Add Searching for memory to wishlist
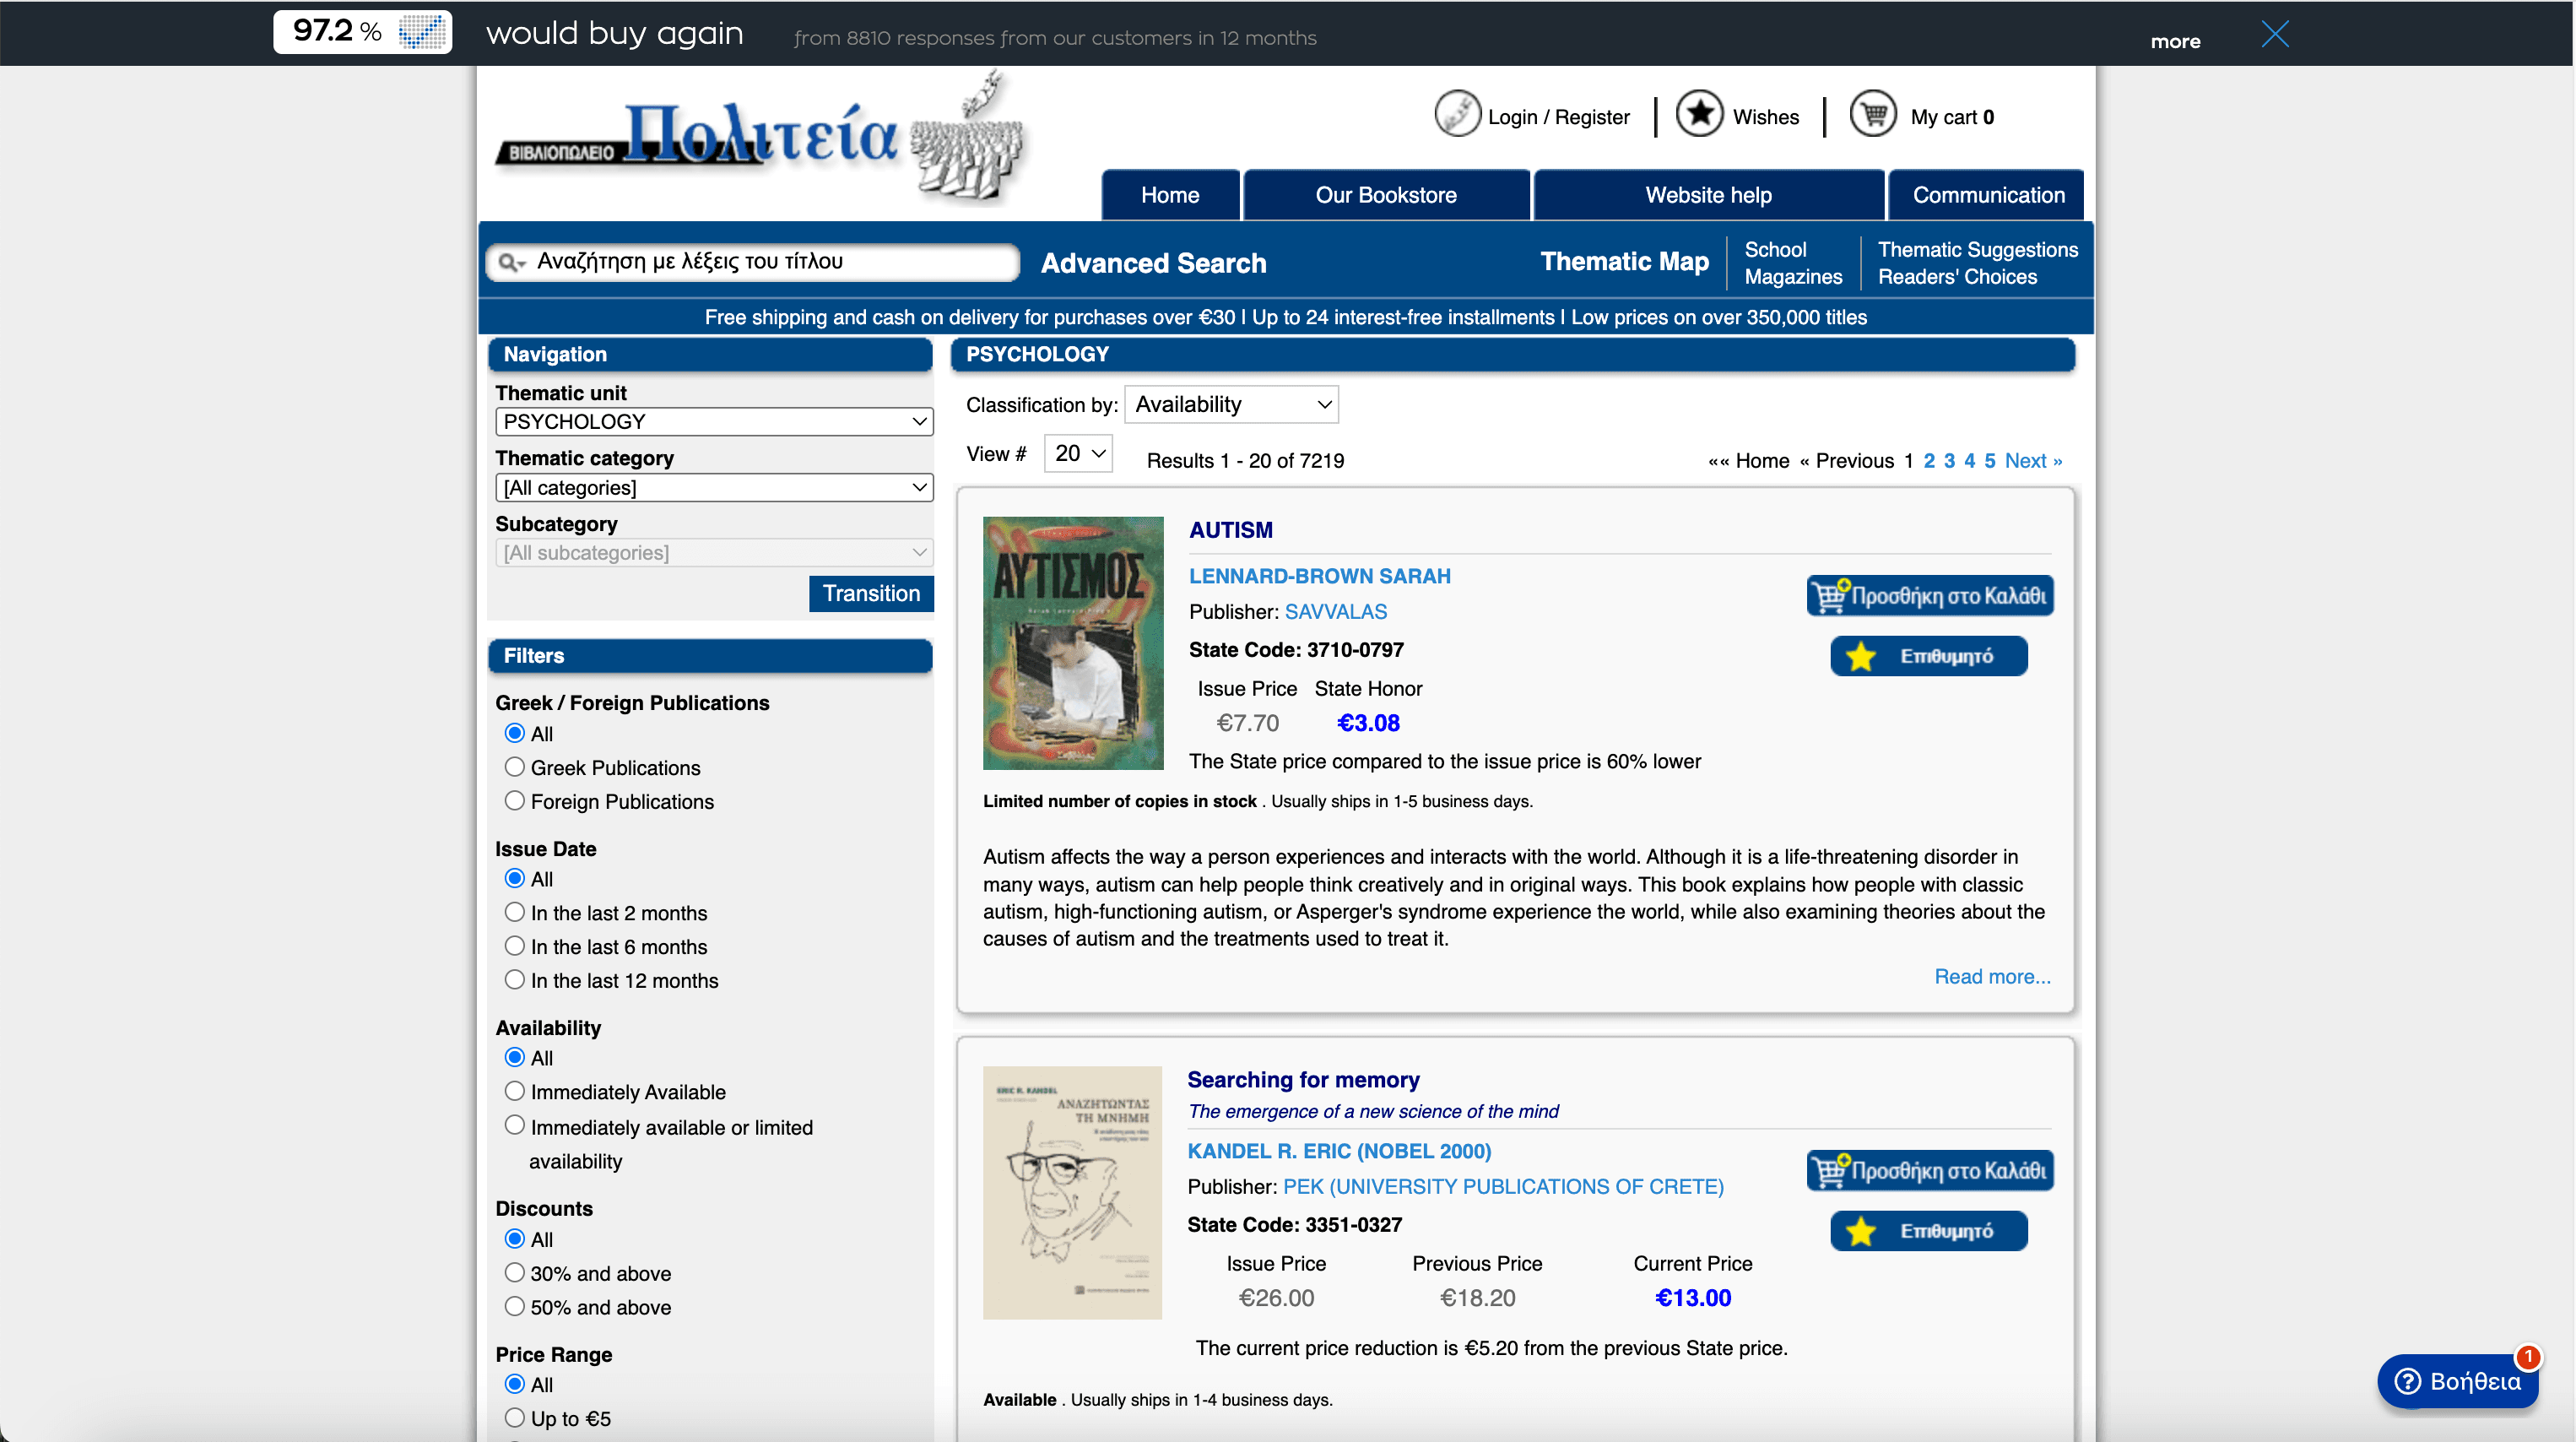2576x1442 pixels. [1928, 1231]
